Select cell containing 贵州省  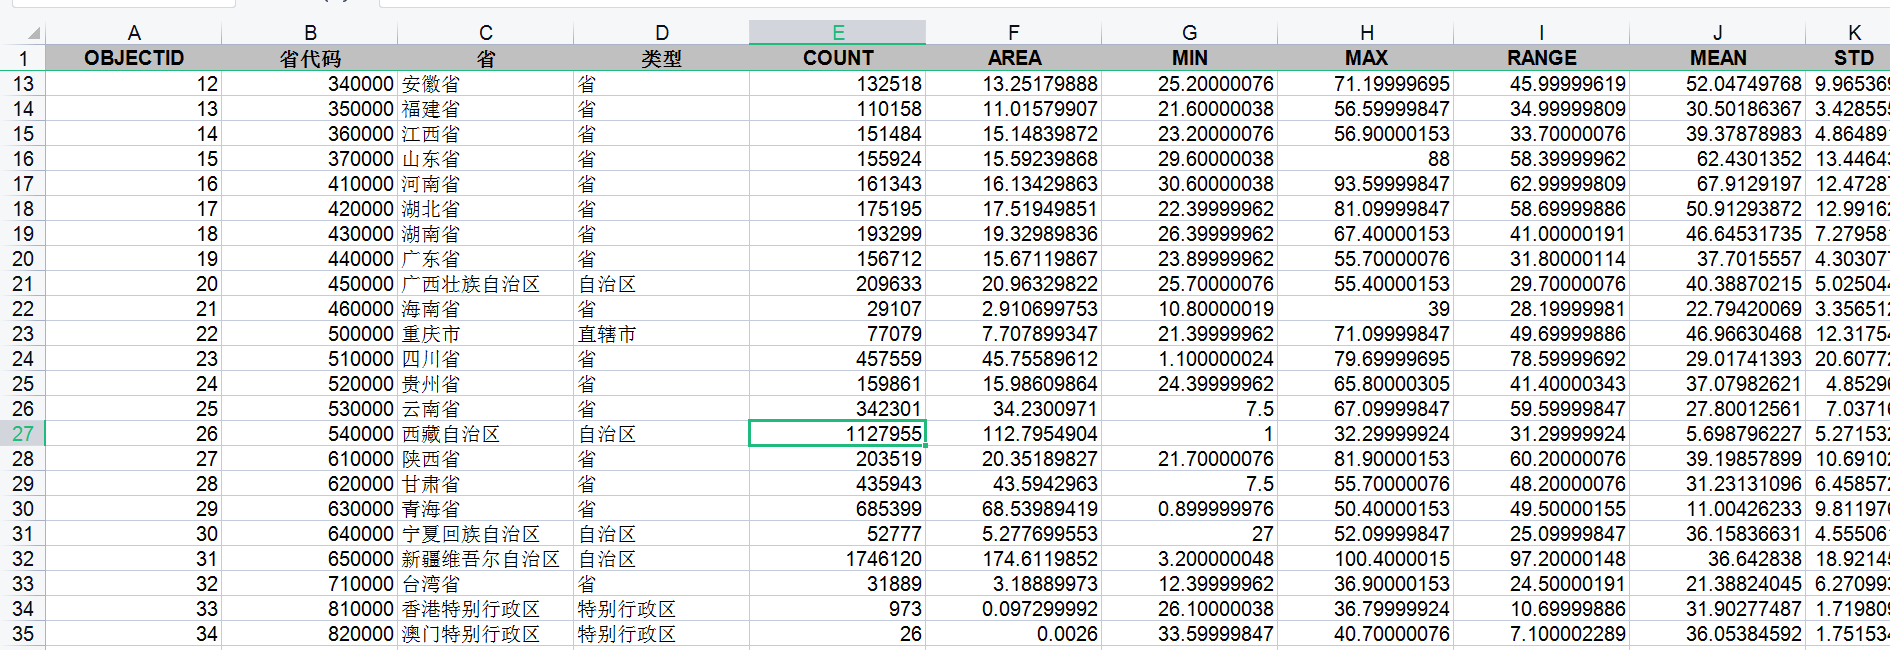pos(486,384)
